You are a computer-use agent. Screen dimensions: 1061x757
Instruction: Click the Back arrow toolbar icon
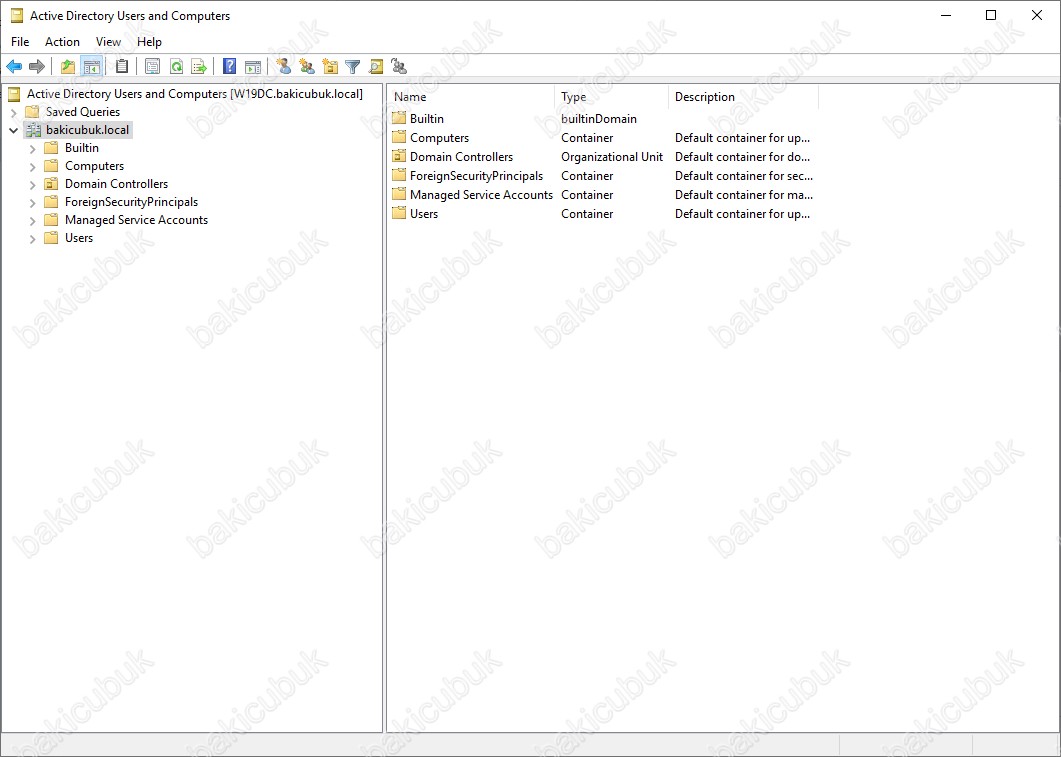tap(14, 66)
